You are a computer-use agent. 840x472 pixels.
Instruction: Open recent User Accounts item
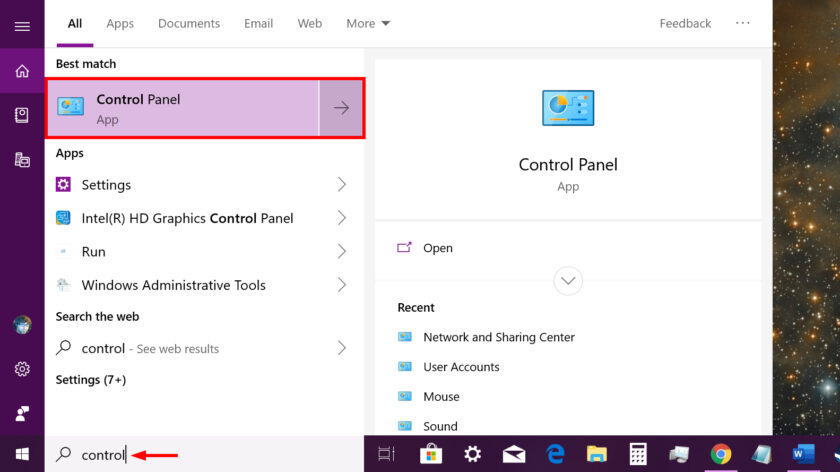(x=461, y=367)
